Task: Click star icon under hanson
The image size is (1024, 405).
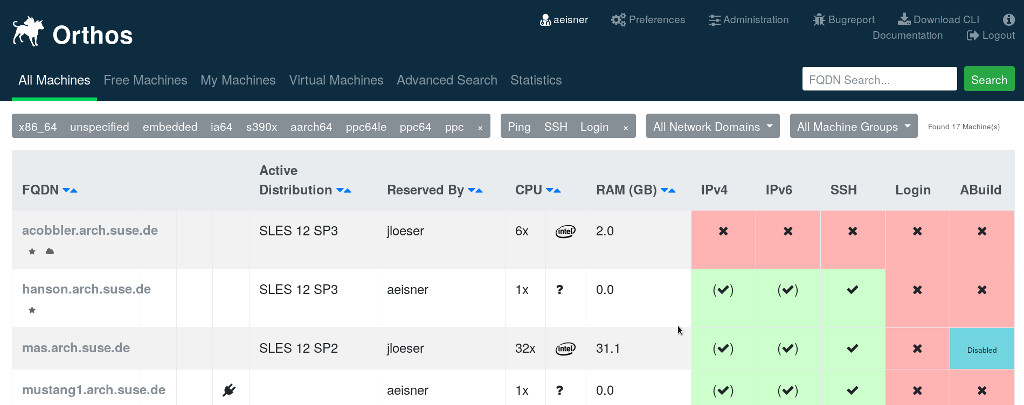Action: point(32,310)
